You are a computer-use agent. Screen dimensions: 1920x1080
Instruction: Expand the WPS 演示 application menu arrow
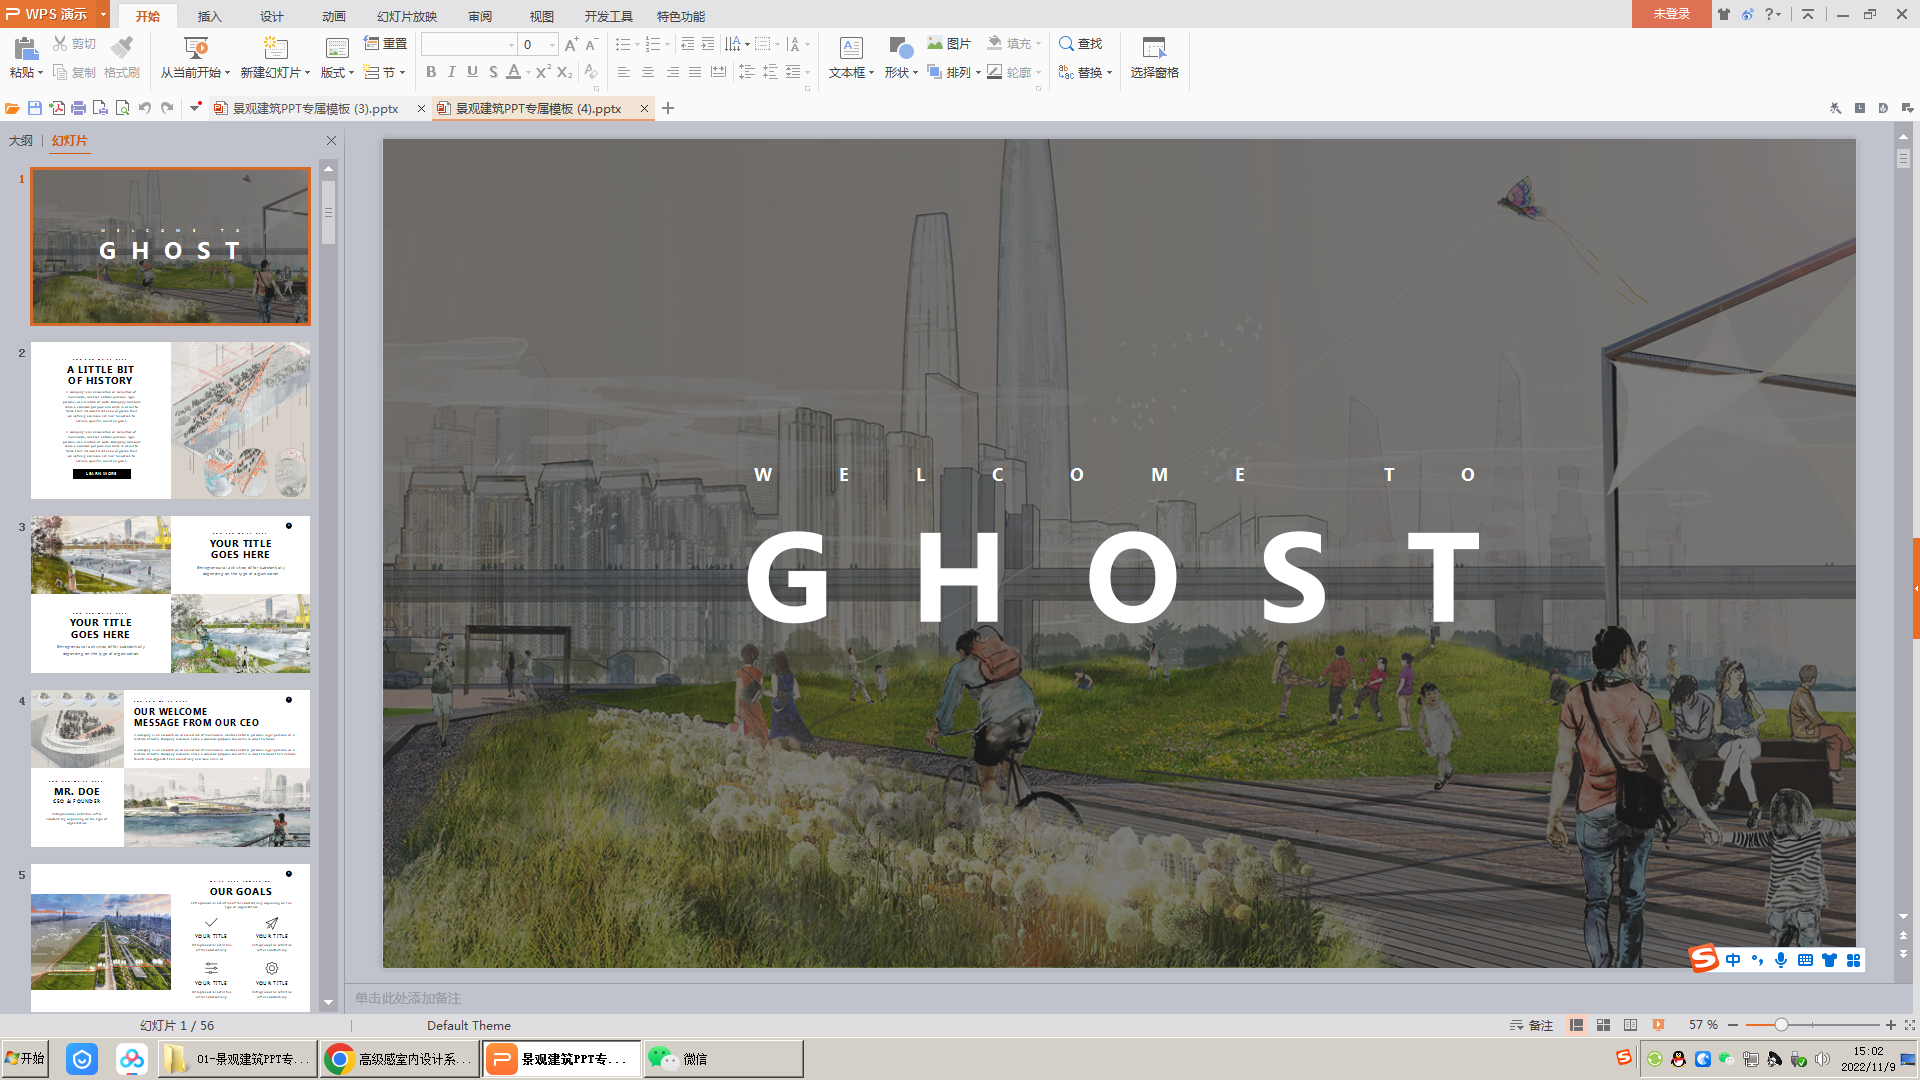[x=103, y=14]
